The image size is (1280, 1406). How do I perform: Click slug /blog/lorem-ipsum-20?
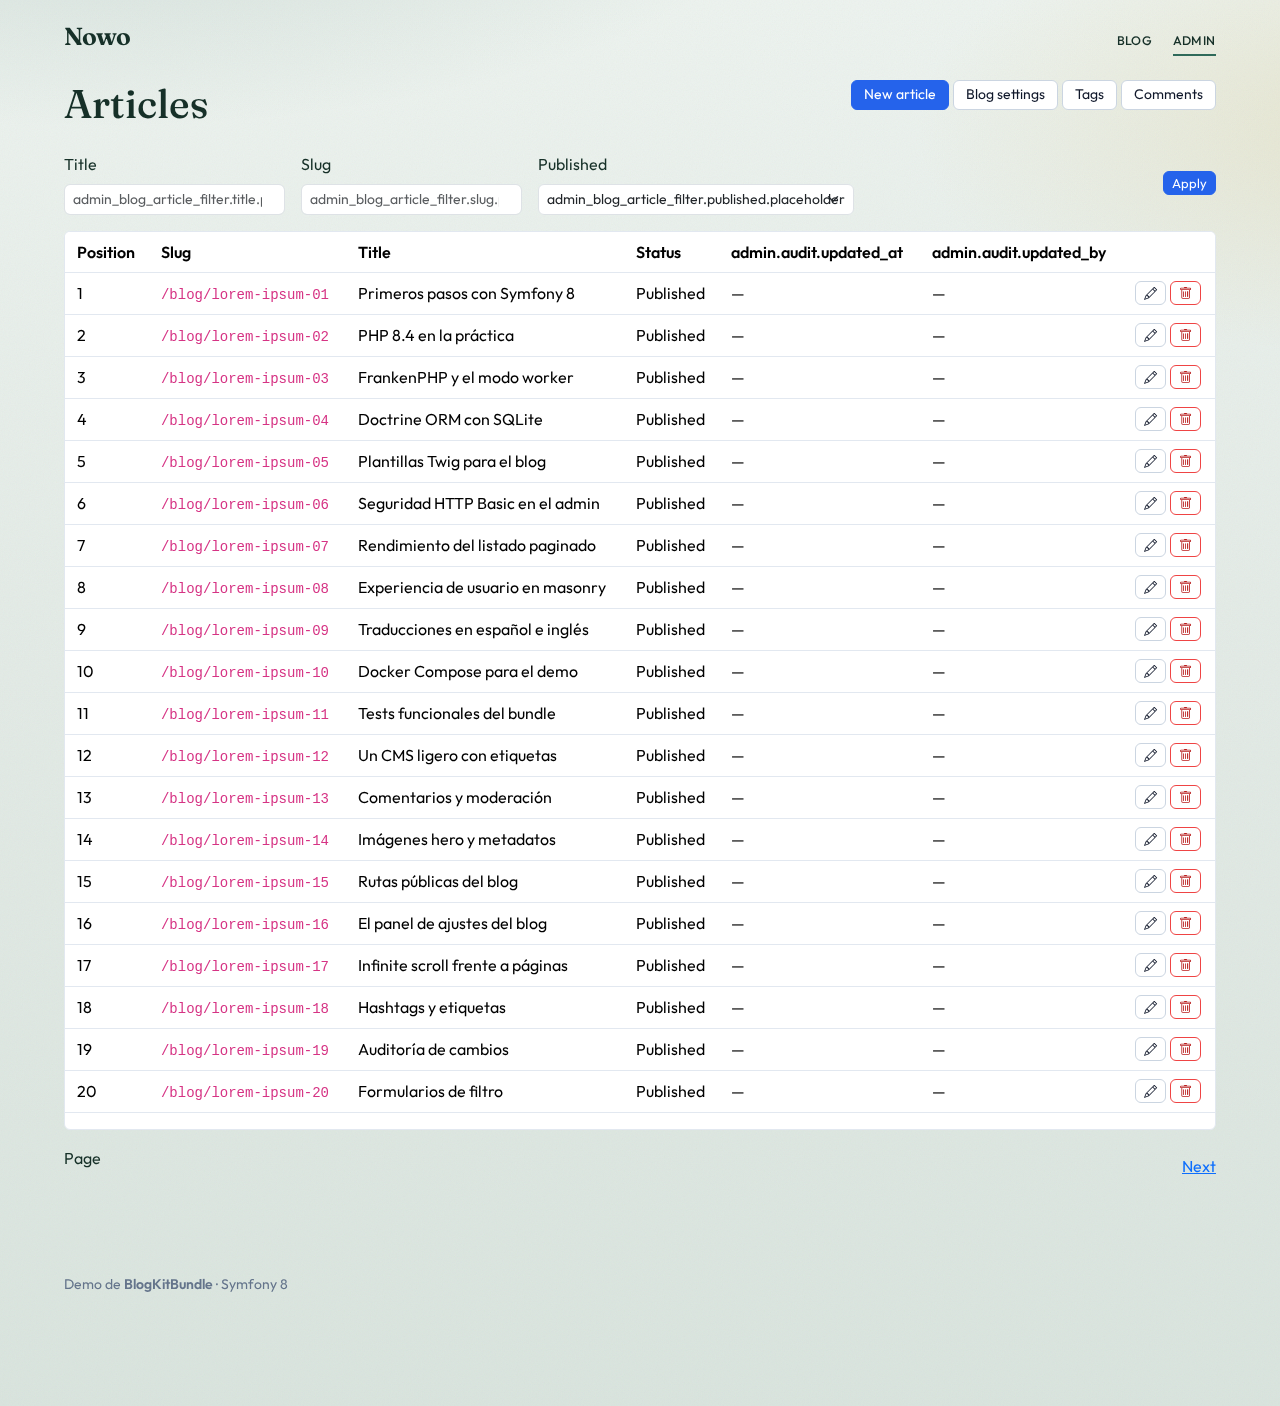pyautogui.click(x=245, y=1092)
